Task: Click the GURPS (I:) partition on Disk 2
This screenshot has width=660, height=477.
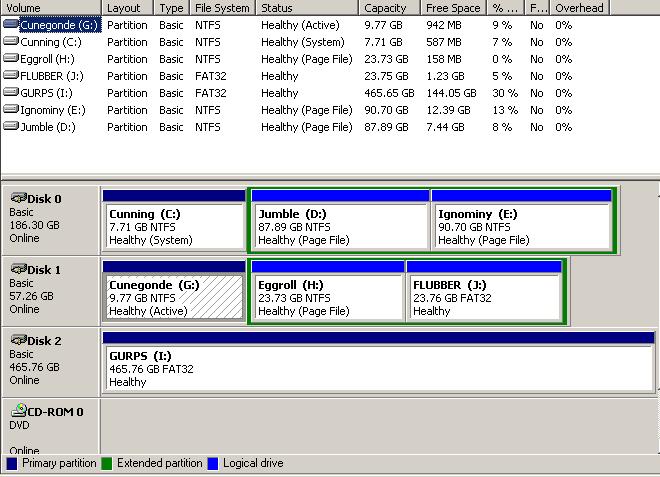Action: click(378, 368)
